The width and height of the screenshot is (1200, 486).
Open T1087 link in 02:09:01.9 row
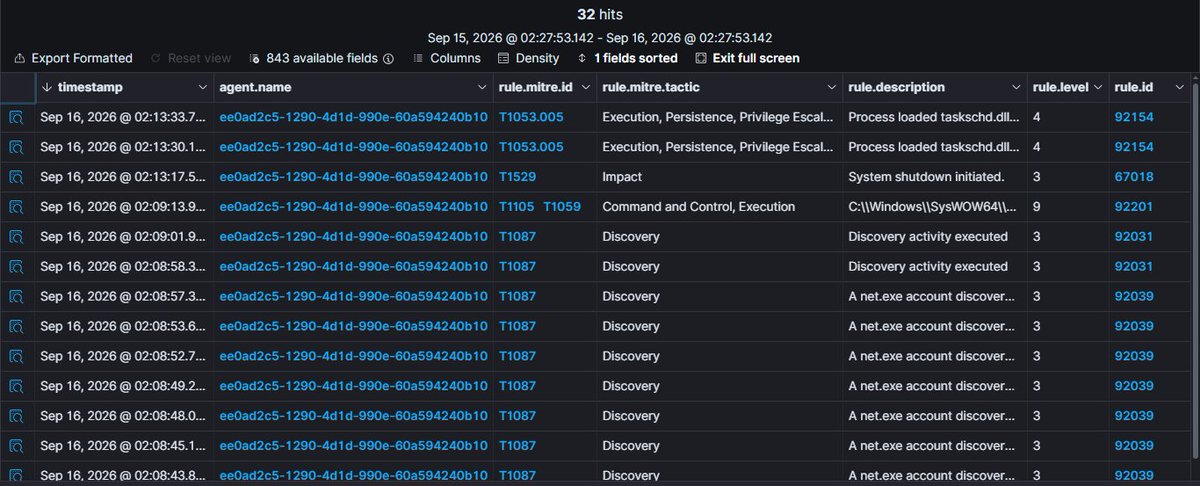pos(517,237)
